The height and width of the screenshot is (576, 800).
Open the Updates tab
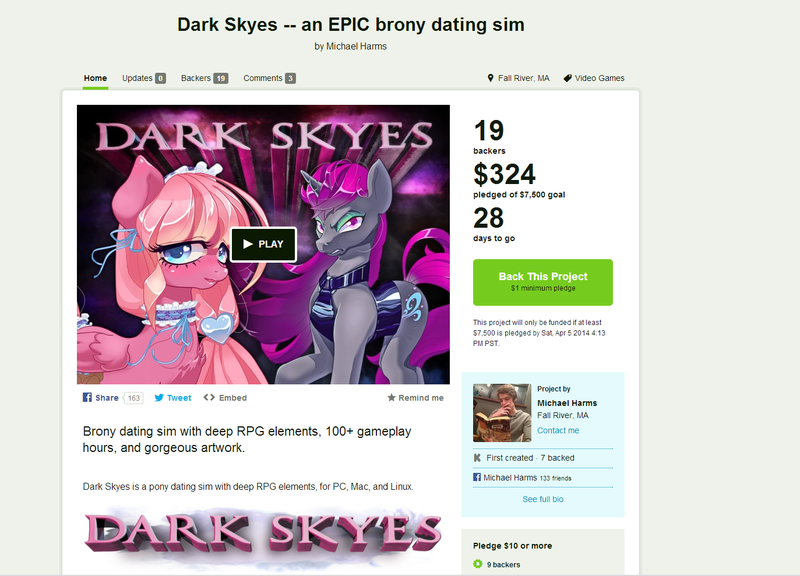click(144, 78)
